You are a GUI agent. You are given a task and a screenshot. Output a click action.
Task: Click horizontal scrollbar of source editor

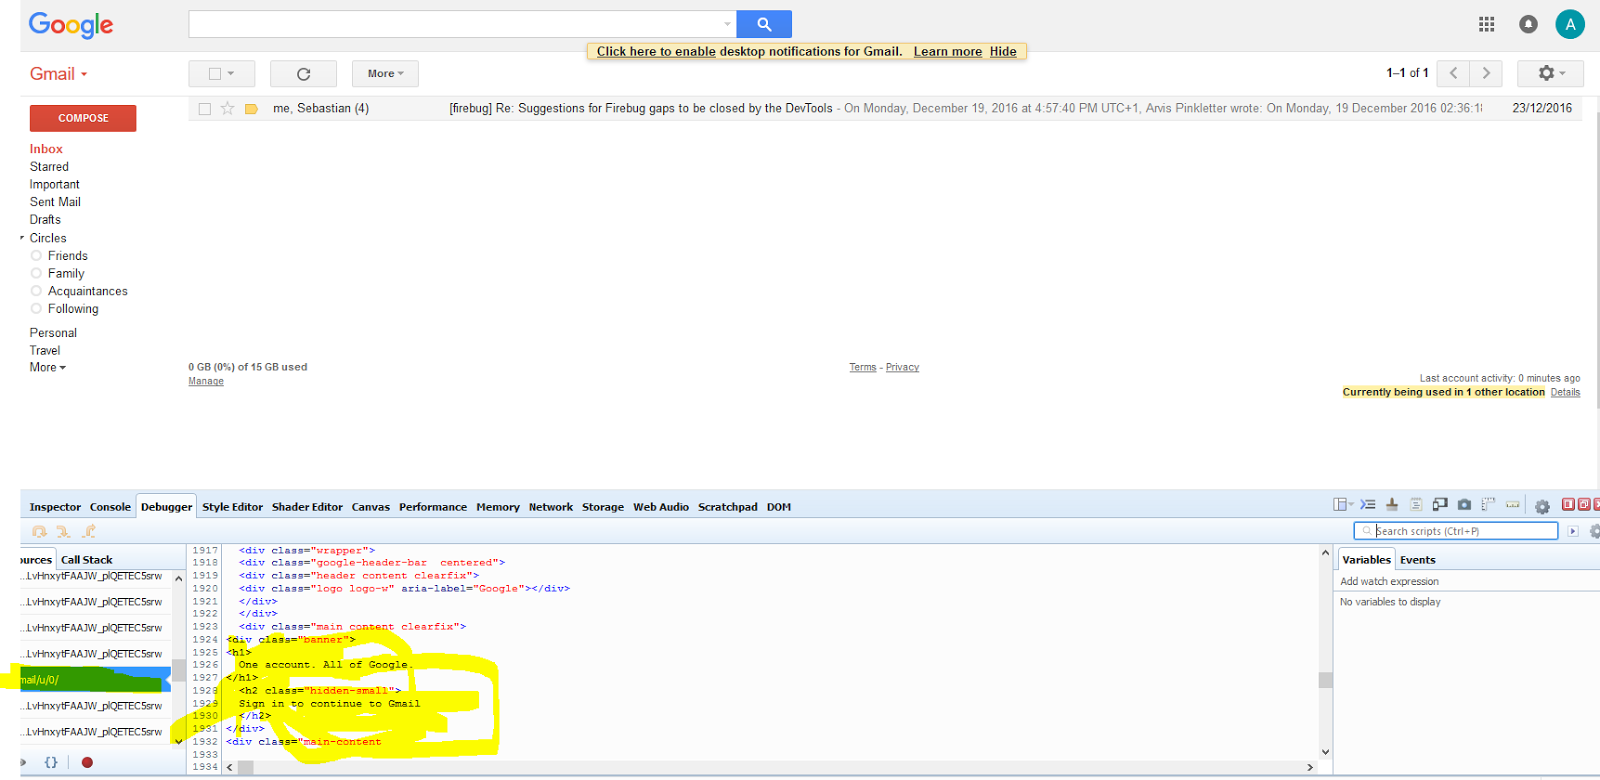point(245,767)
